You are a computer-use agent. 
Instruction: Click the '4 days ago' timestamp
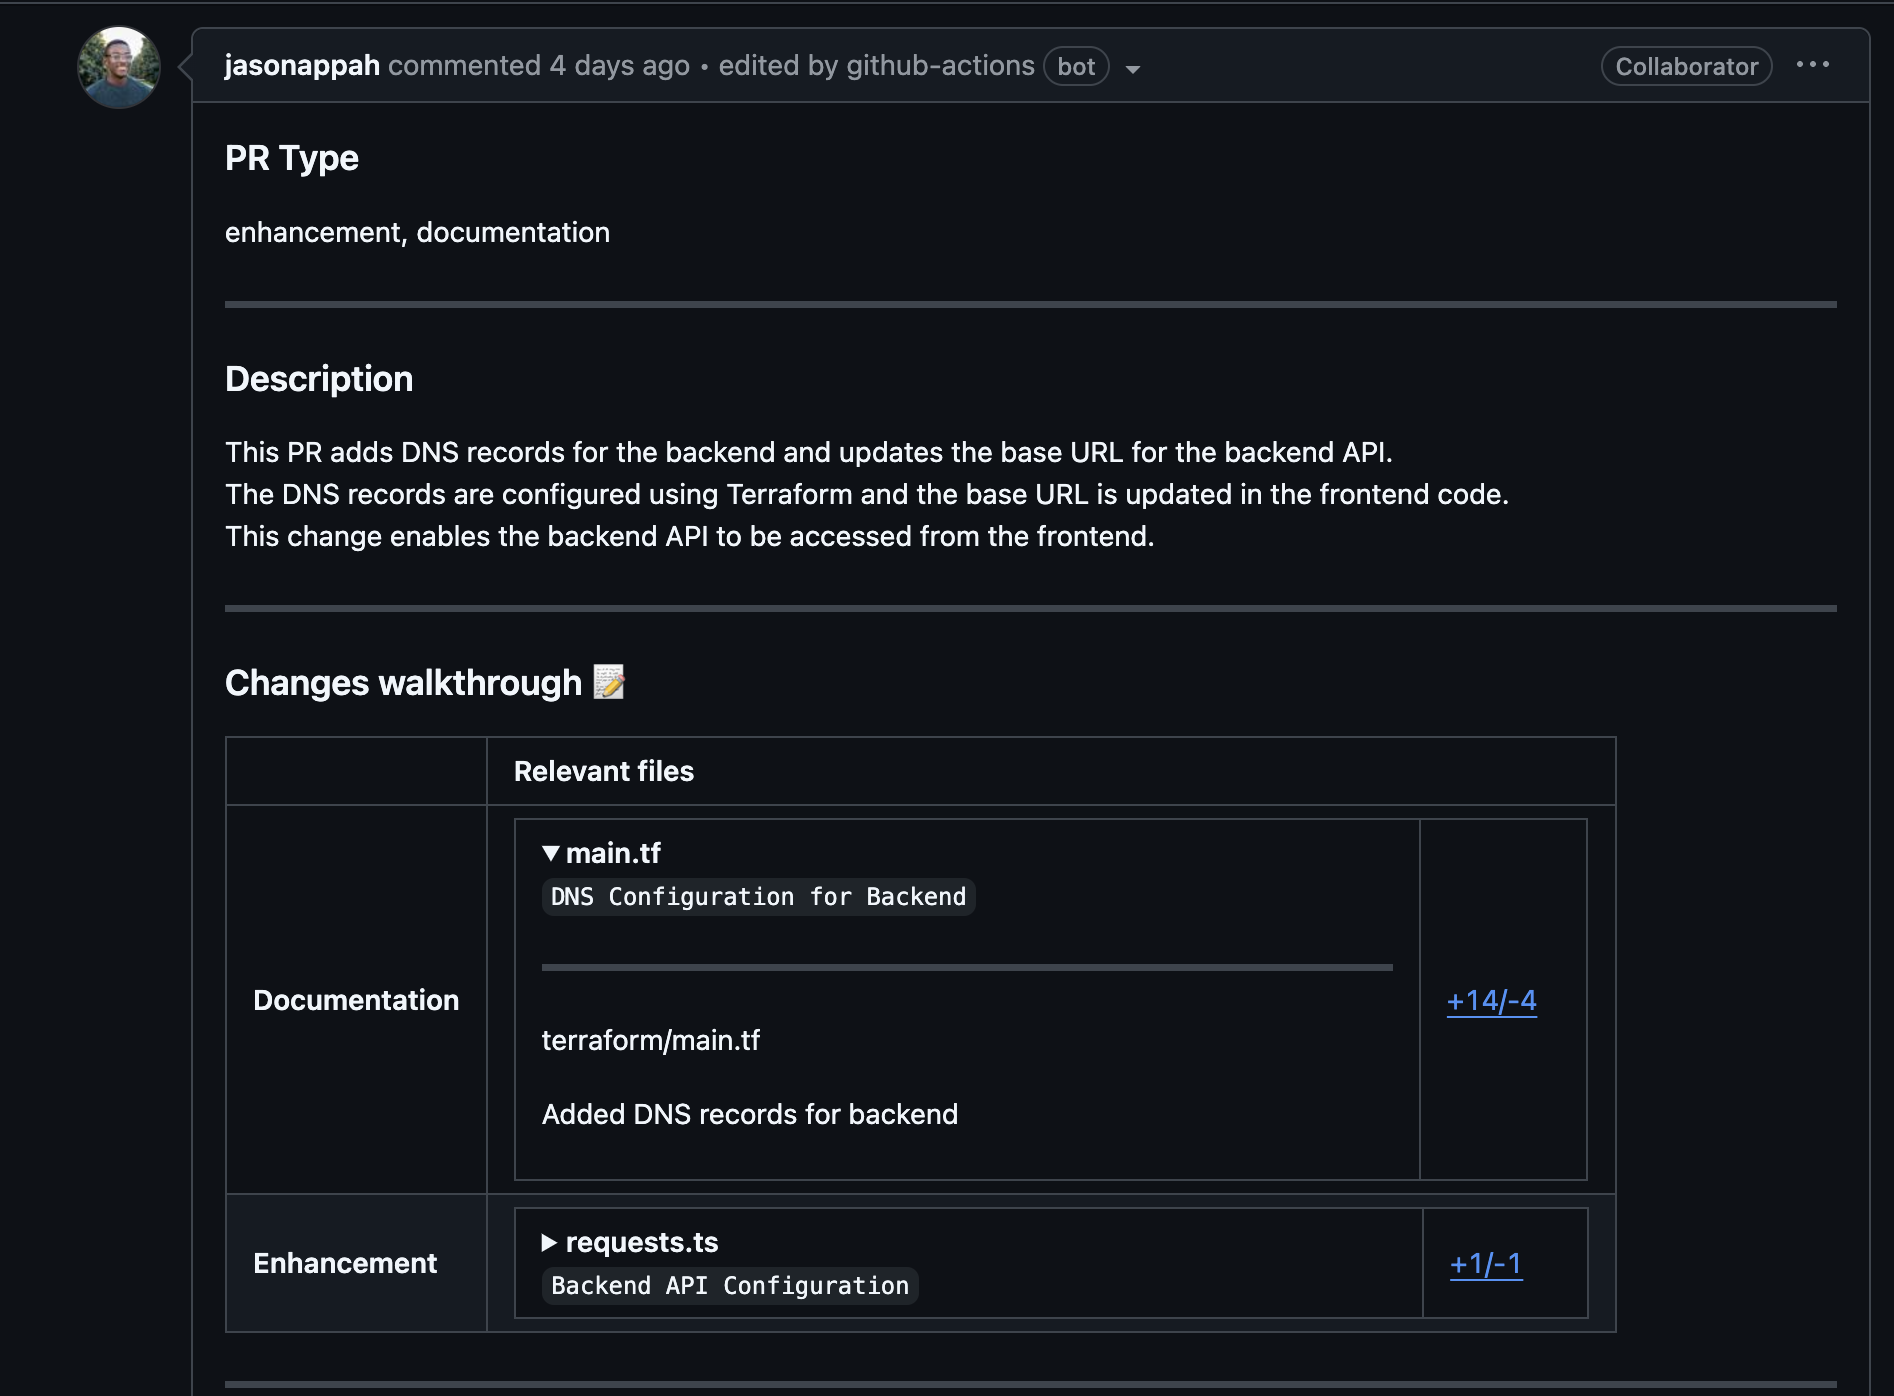click(619, 66)
